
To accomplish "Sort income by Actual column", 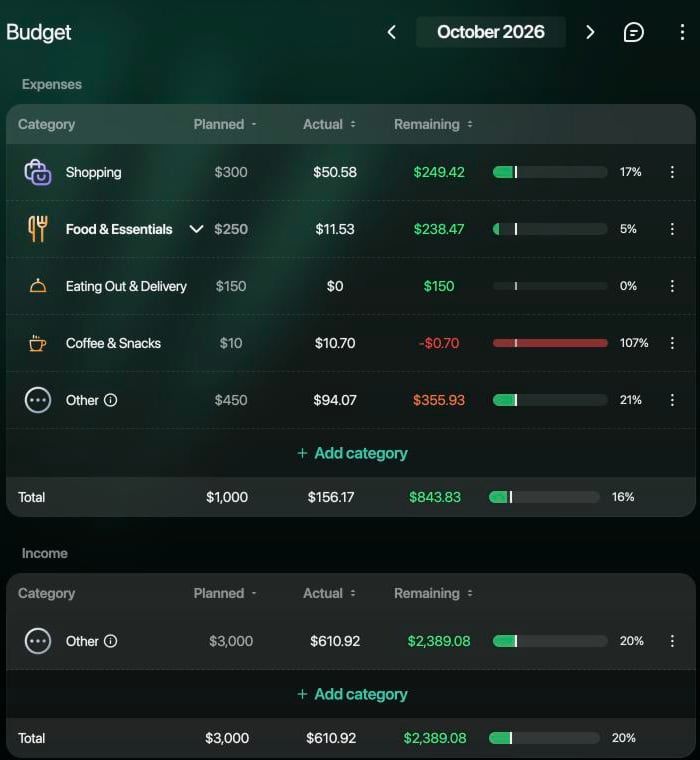I will pyautogui.click(x=329, y=593).
